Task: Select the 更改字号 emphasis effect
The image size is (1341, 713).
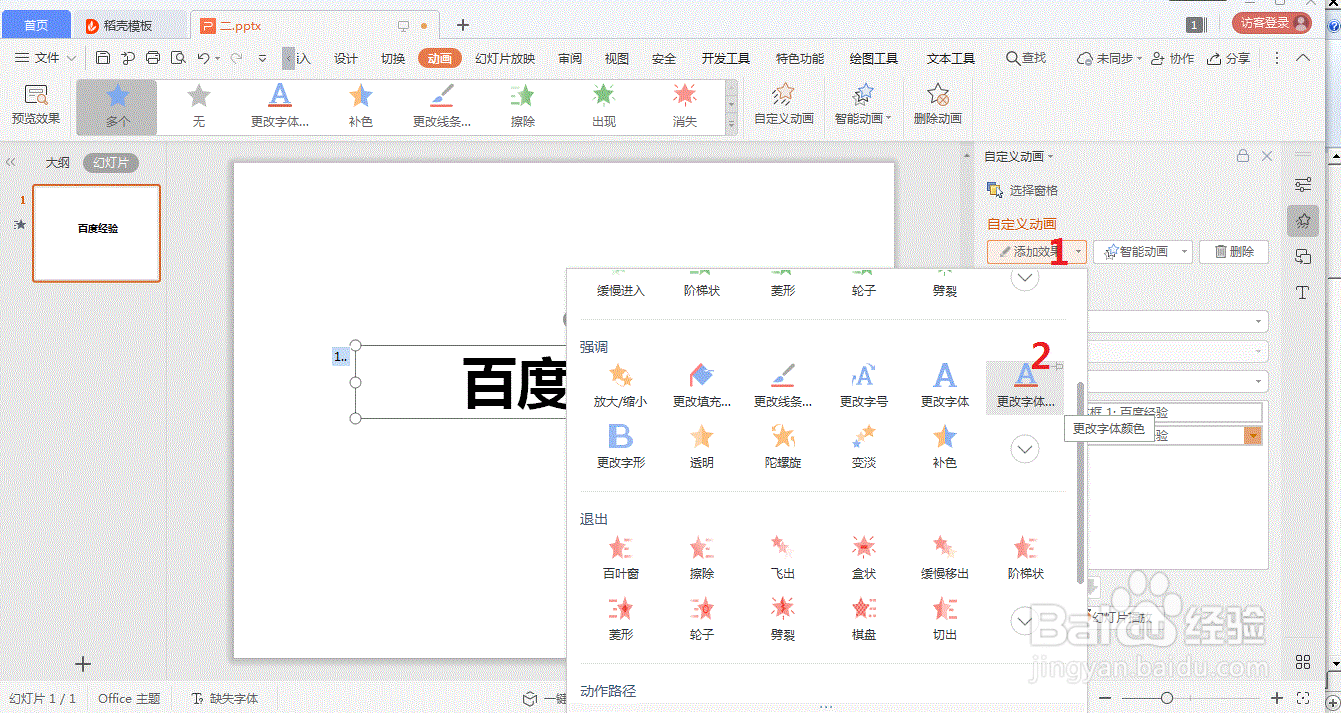Action: [864, 386]
